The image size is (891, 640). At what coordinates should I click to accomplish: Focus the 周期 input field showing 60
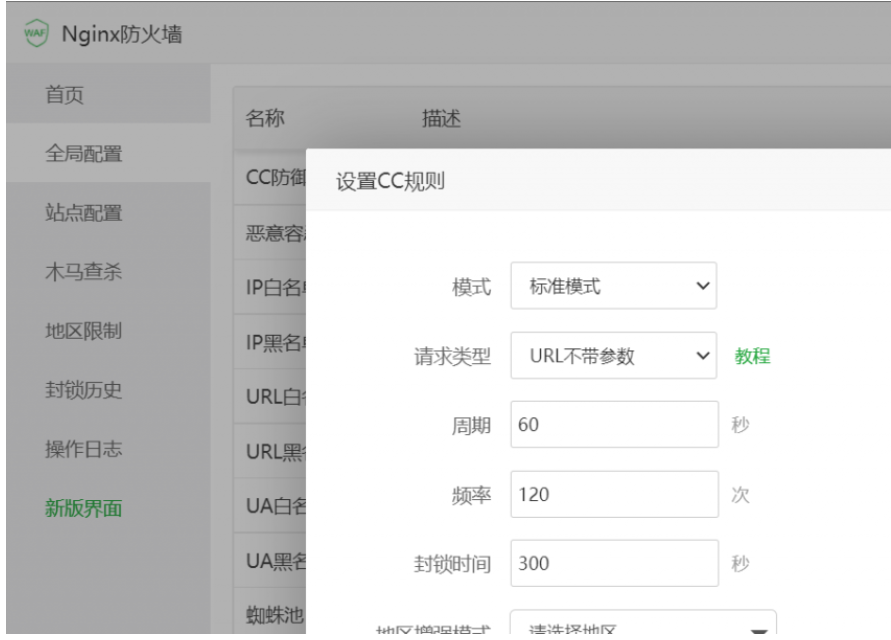click(613, 425)
